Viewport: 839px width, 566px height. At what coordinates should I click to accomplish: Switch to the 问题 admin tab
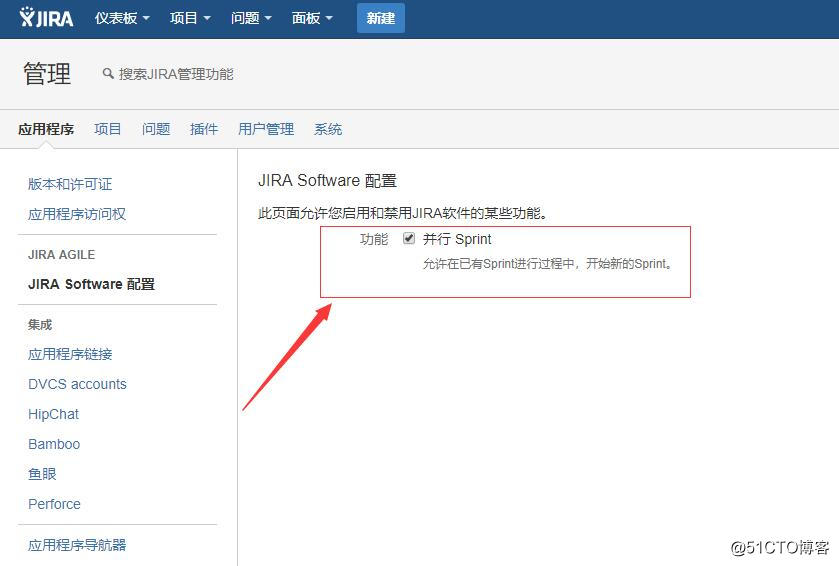(156, 129)
